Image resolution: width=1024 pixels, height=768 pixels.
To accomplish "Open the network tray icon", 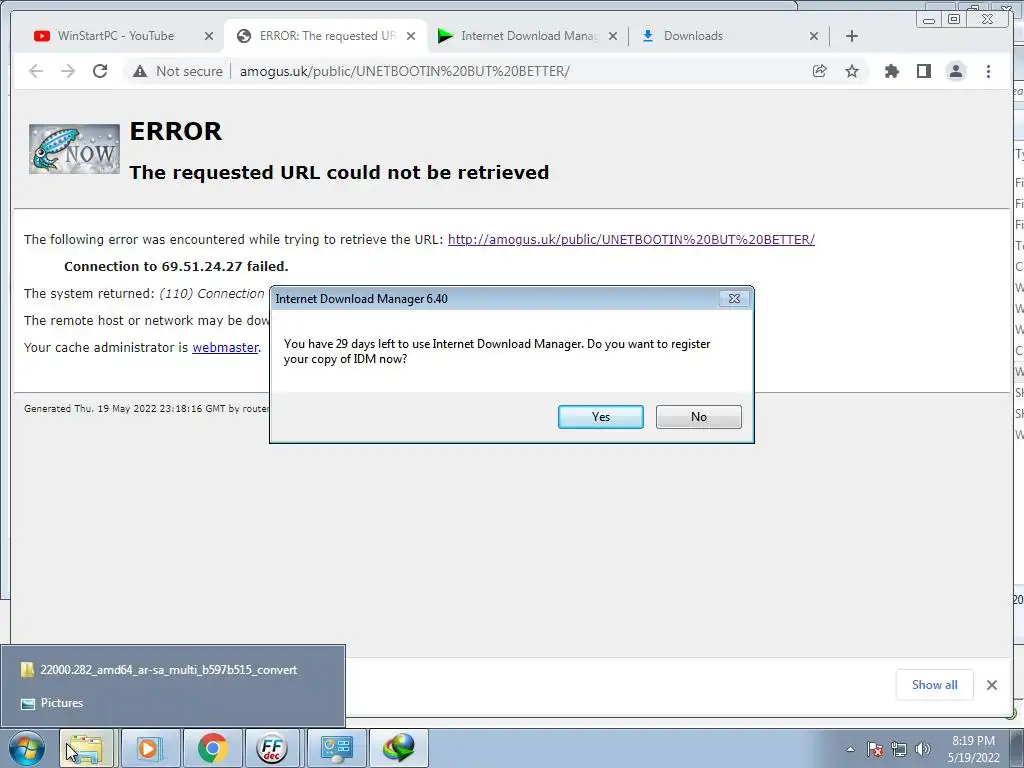I will 899,749.
